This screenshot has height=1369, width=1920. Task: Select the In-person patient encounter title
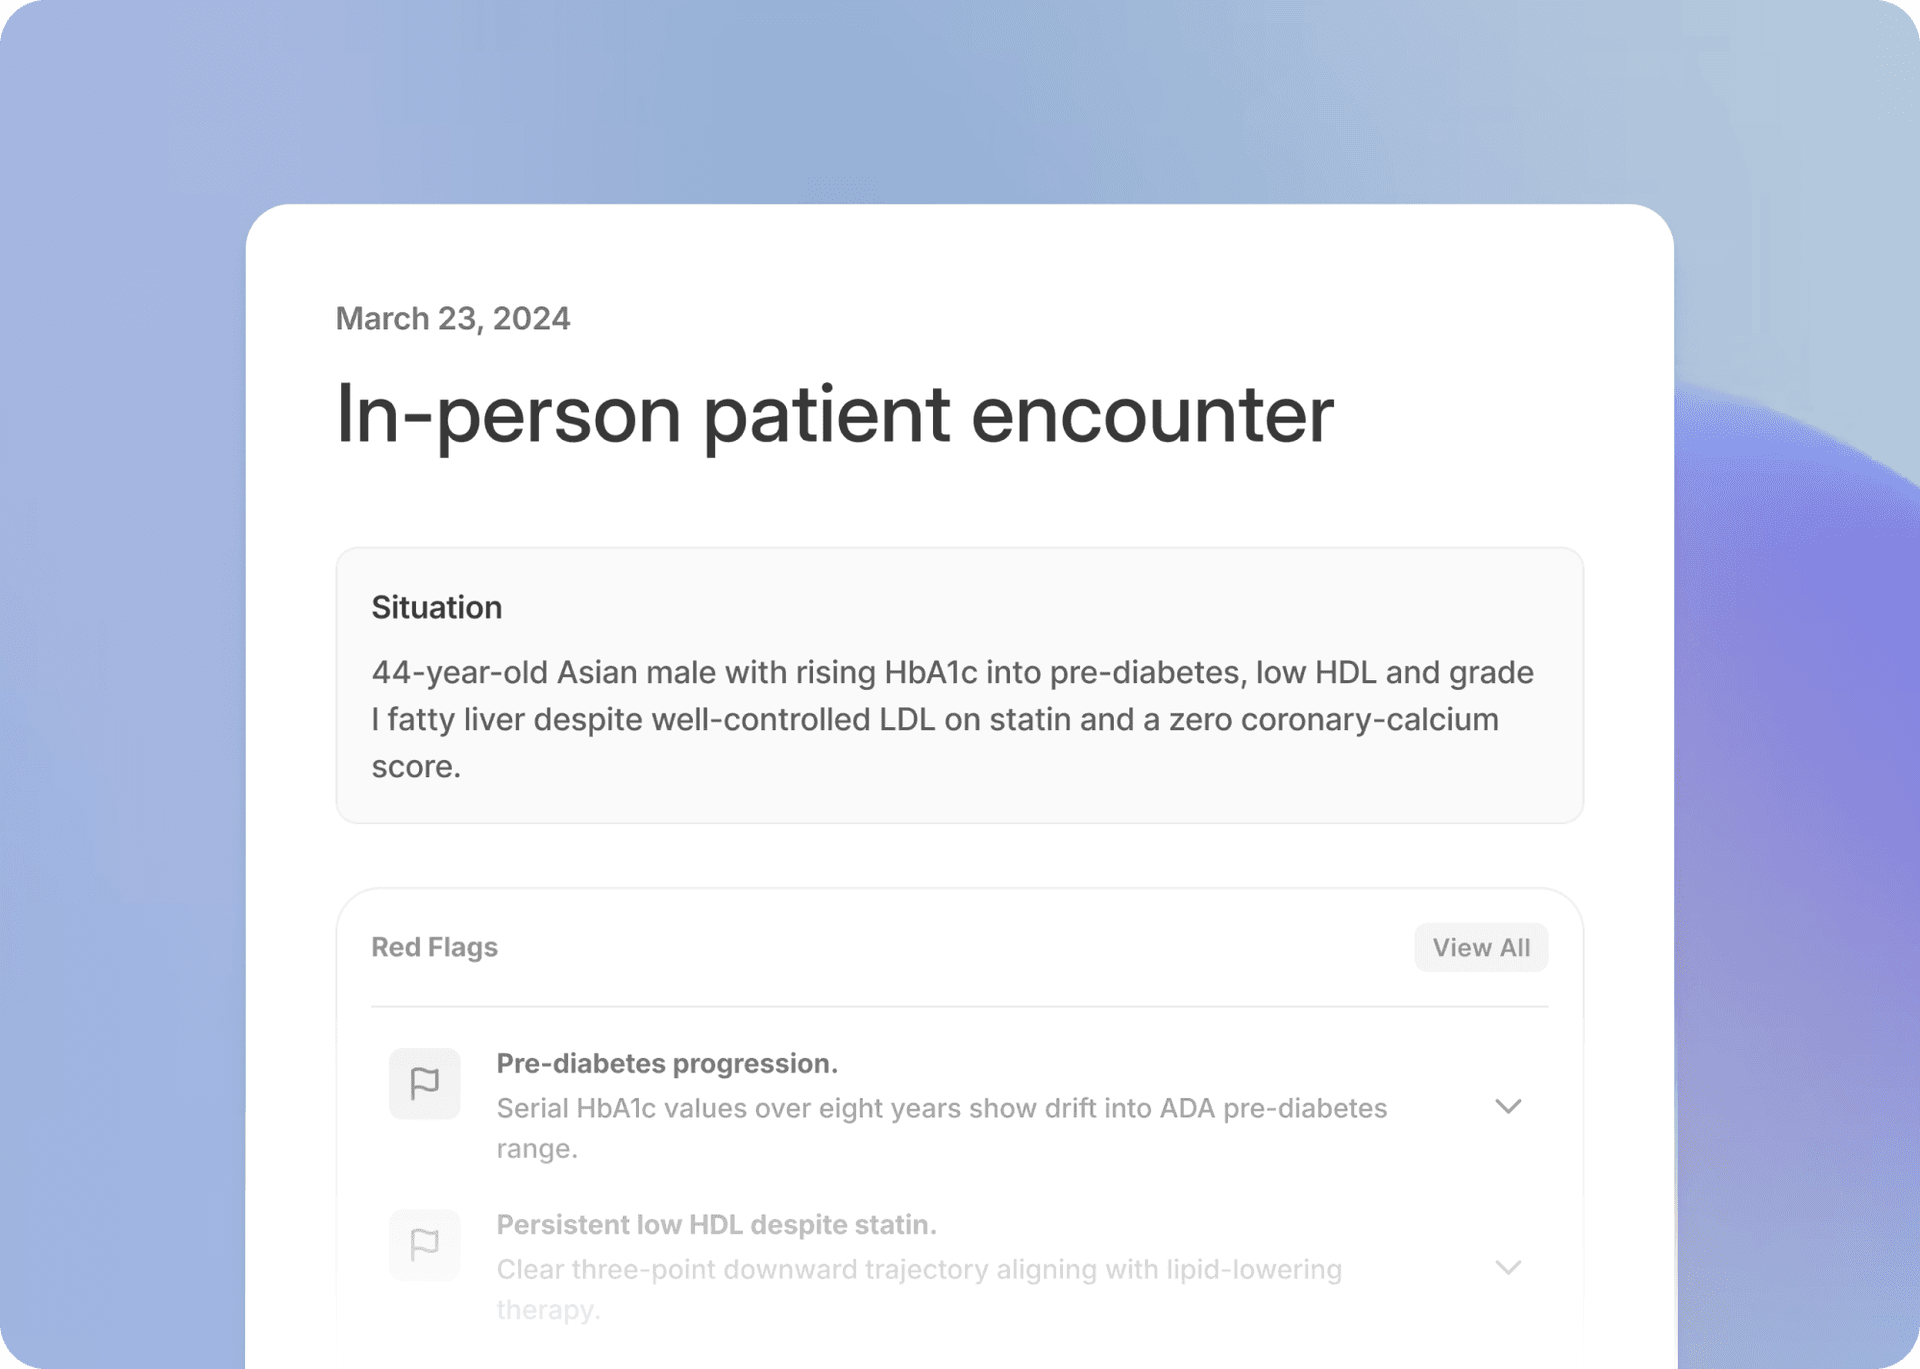coord(833,414)
